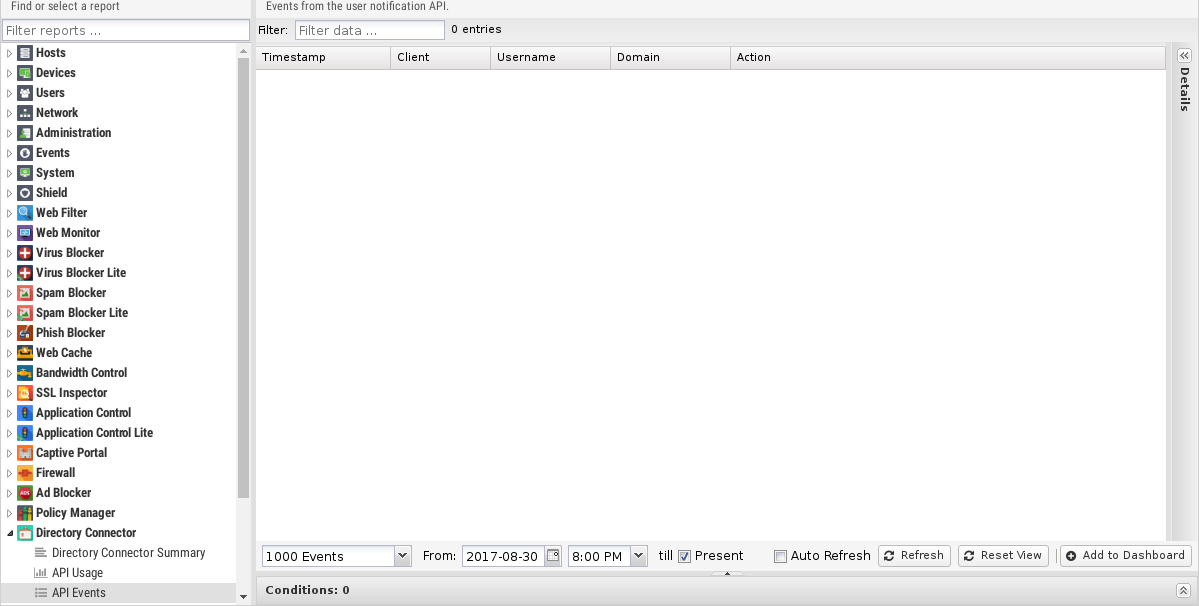The height and width of the screenshot is (606, 1199).
Task: Click the Policy Manager icon
Action: 24,513
